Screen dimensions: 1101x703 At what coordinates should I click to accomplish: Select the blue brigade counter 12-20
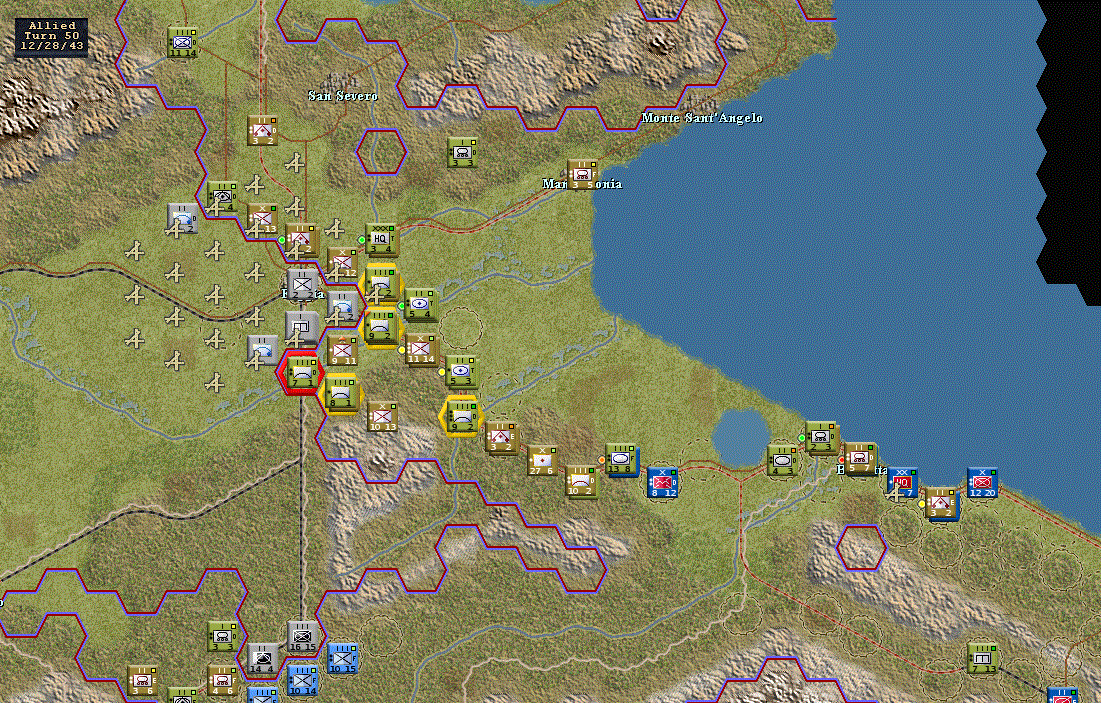point(982,482)
